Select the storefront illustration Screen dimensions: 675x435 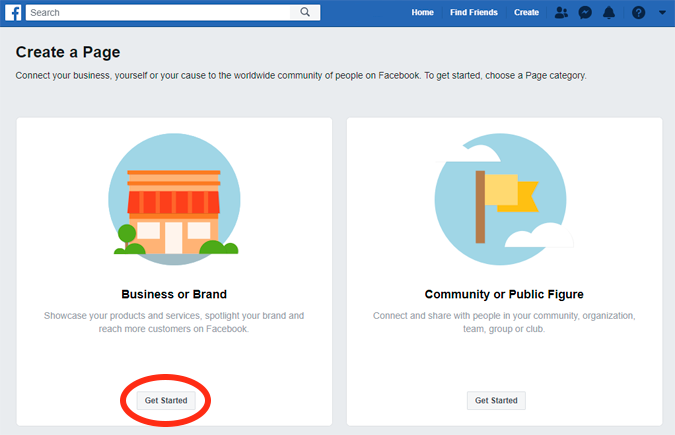click(174, 199)
